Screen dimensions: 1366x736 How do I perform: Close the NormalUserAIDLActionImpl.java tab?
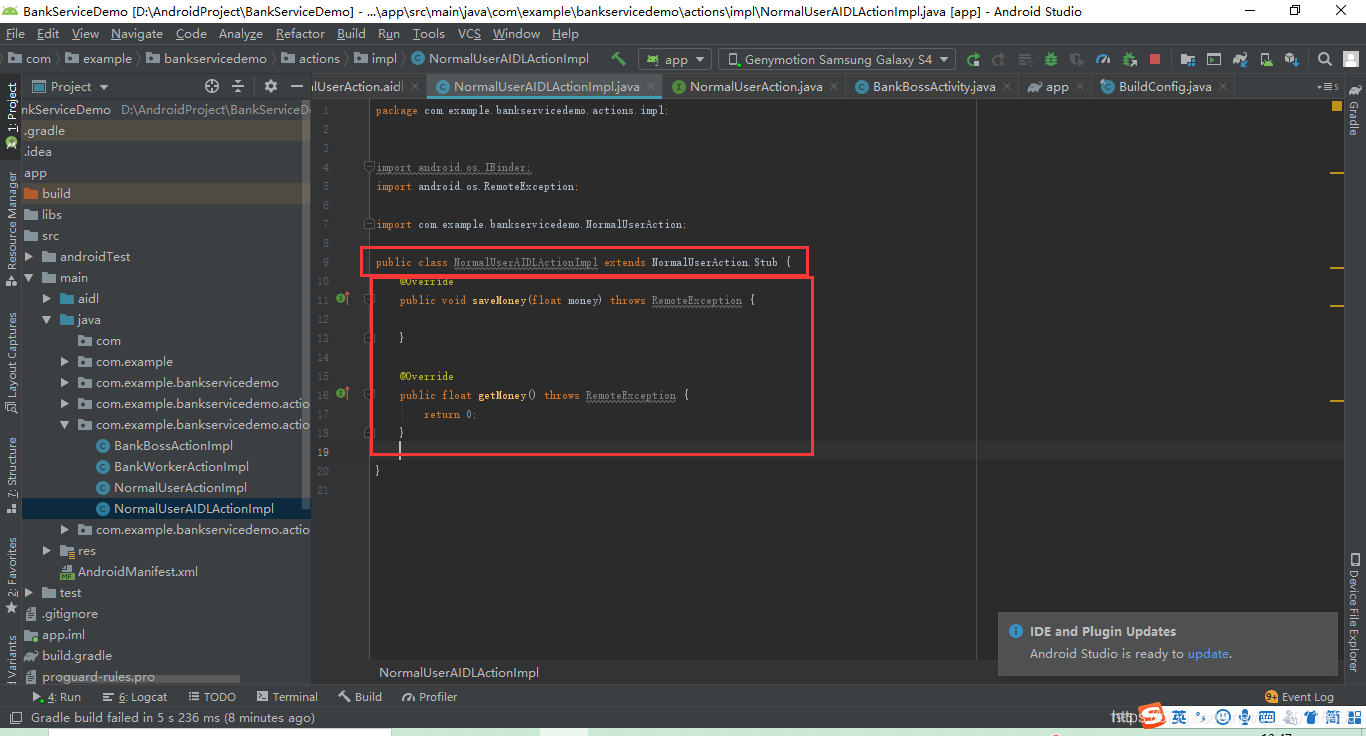click(650, 87)
